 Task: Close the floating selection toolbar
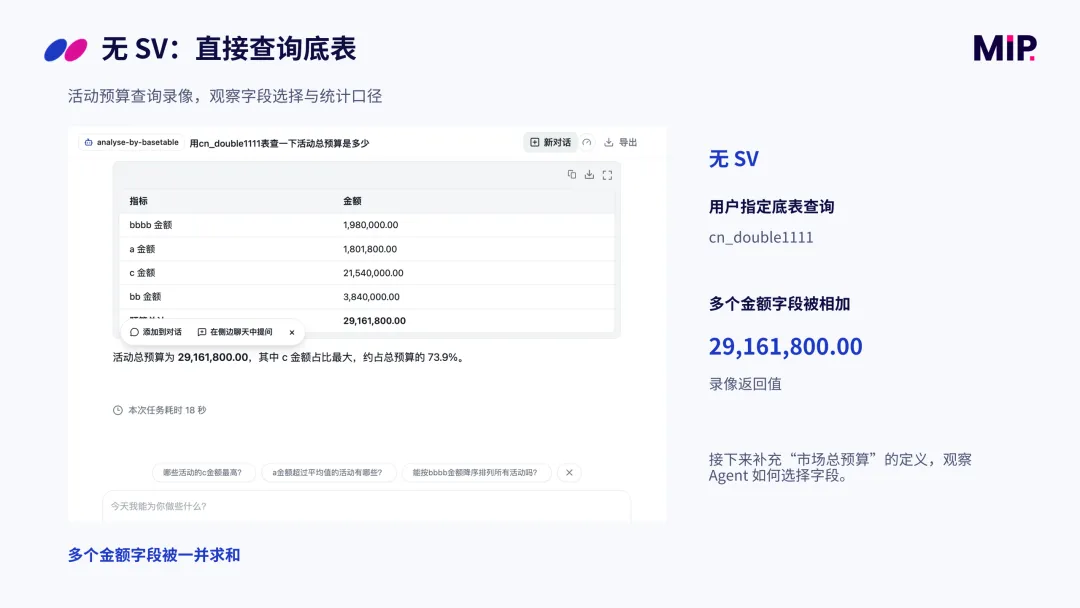click(292, 333)
